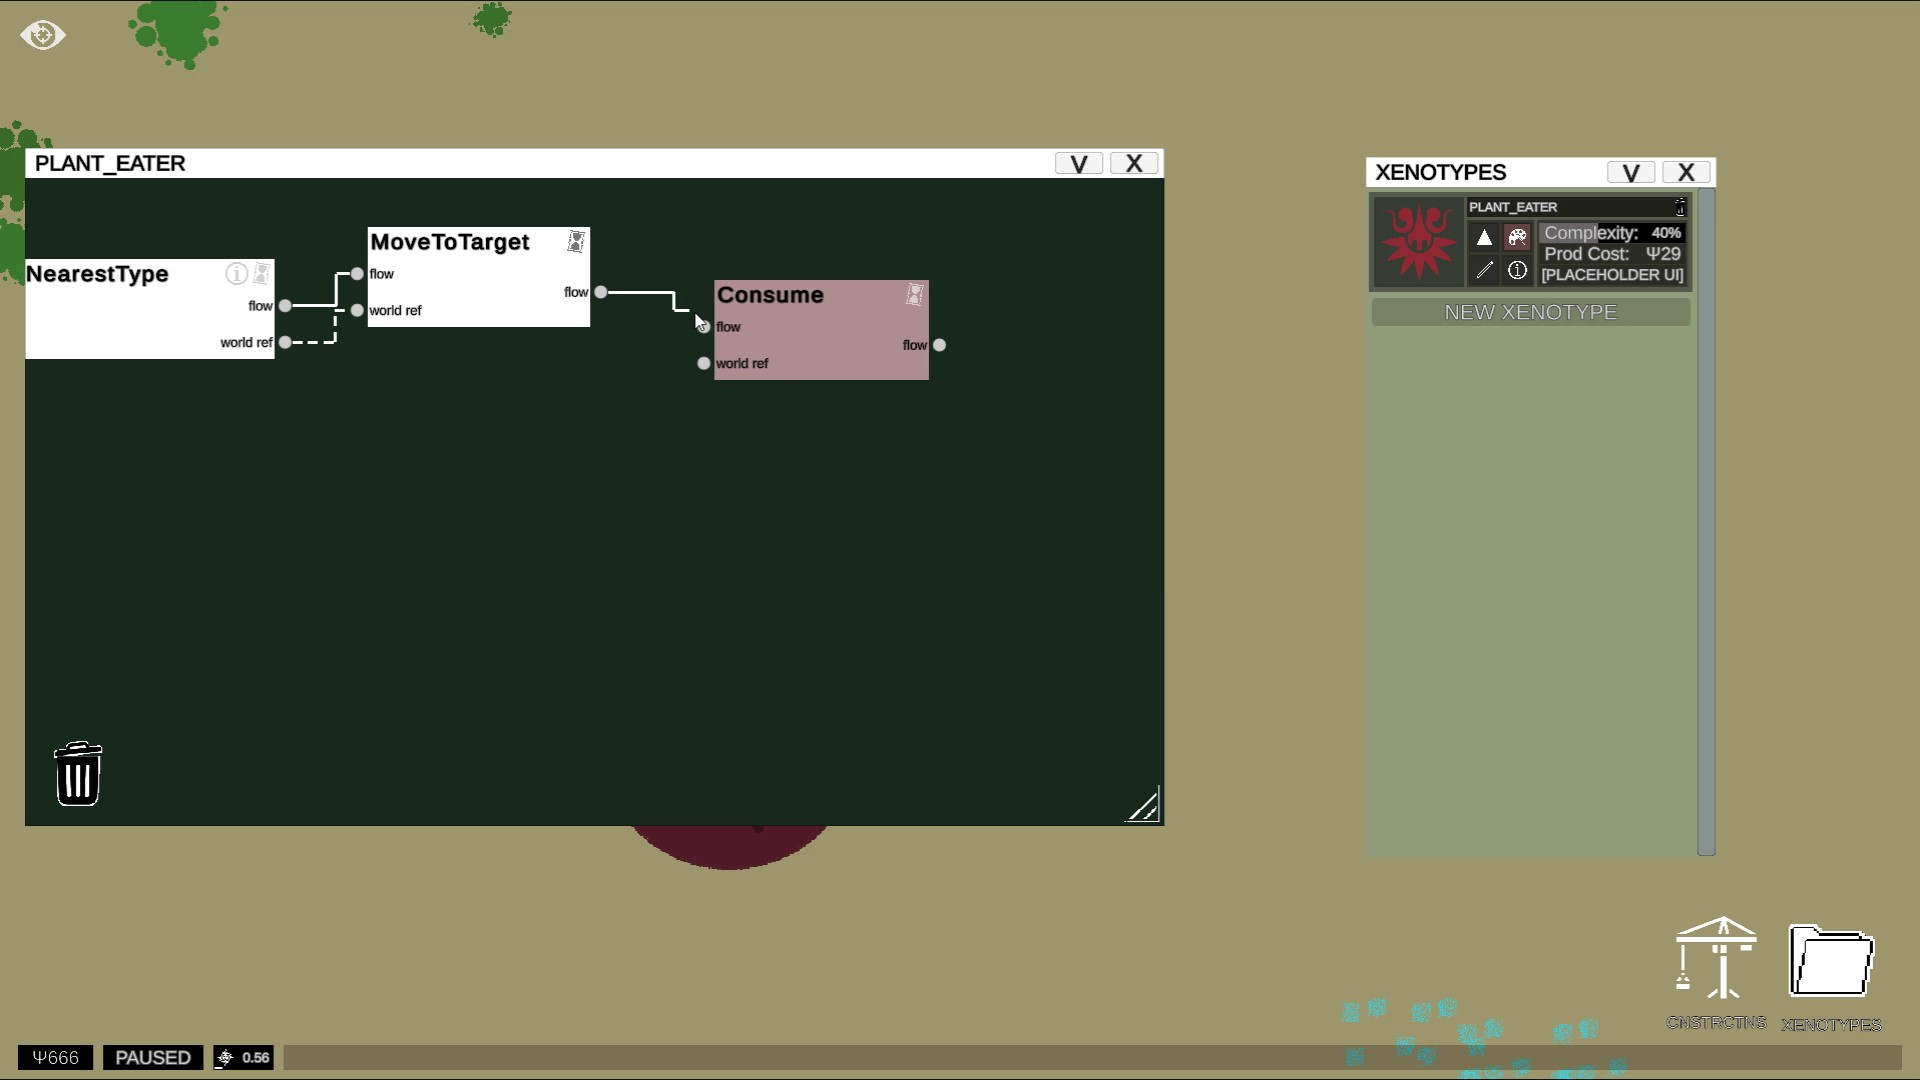Click the info icon on NearestType node

pos(236,273)
